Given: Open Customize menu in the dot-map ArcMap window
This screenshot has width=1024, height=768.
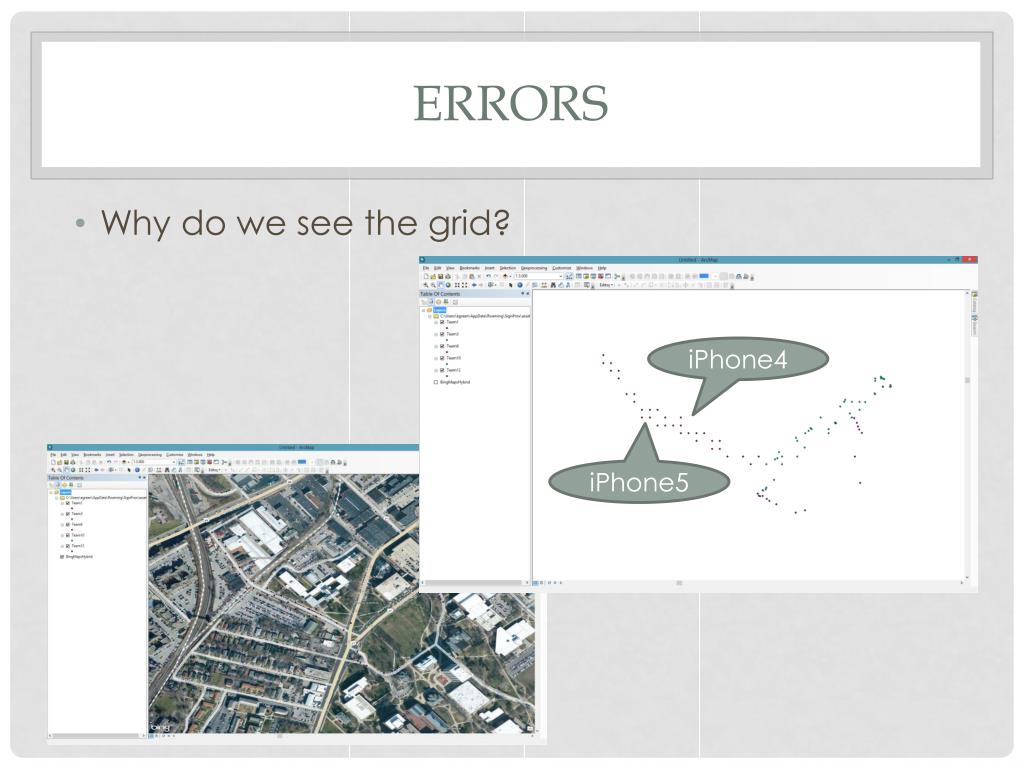Looking at the screenshot, I should (562, 268).
